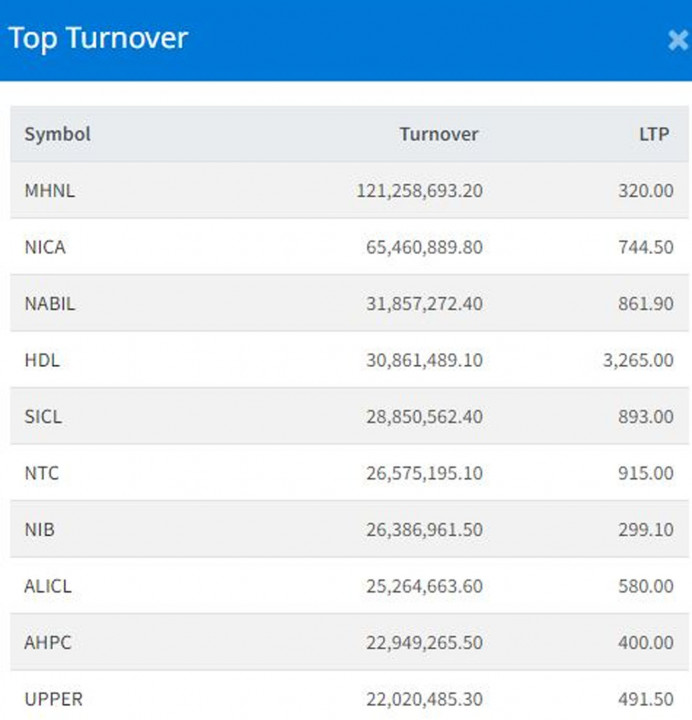Click the Top Turnover title text
The image size is (692, 720).
point(98,39)
